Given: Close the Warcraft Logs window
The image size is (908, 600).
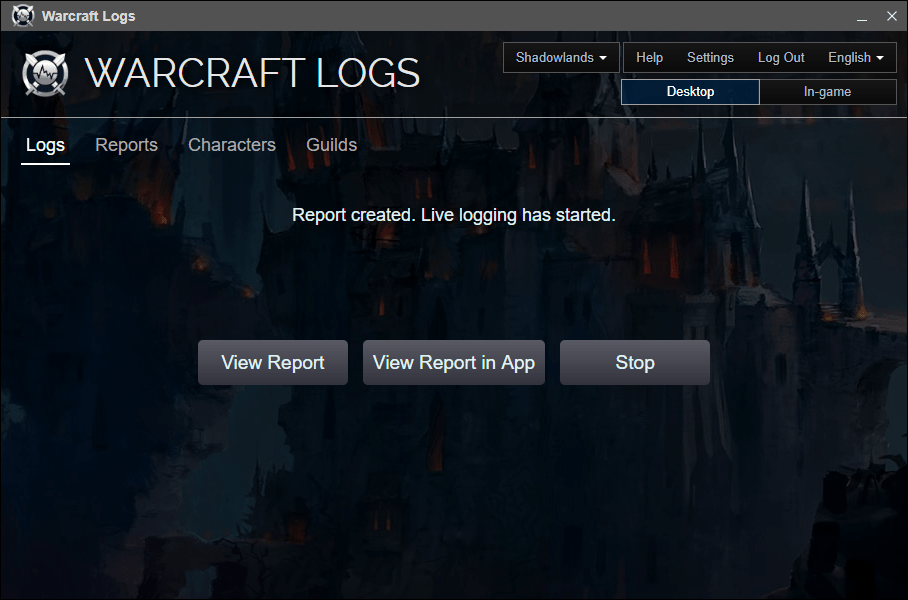Looking at the screenshot, I should [892, 16].
